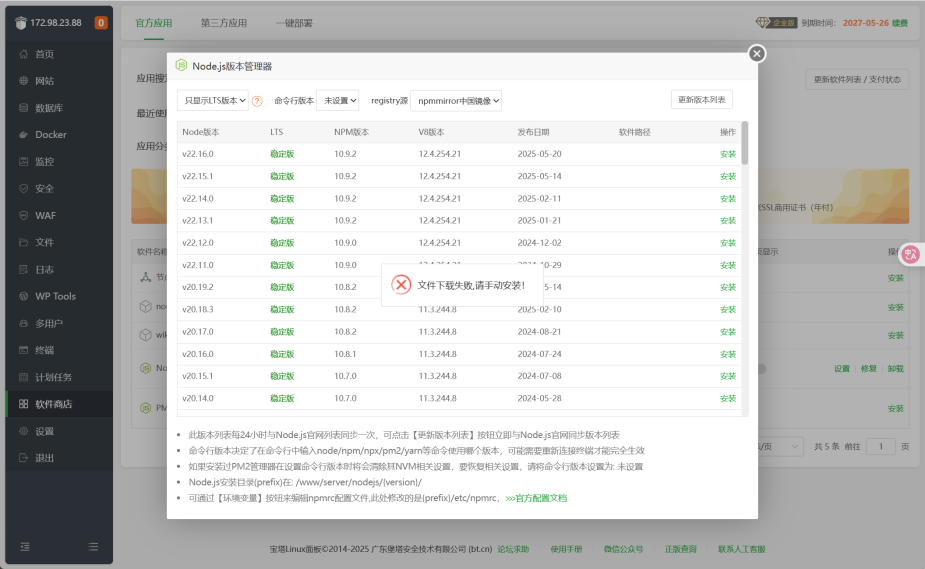Click the 更新版本列表 button
The width and height of the screenshot is (925, 569).
701,100
